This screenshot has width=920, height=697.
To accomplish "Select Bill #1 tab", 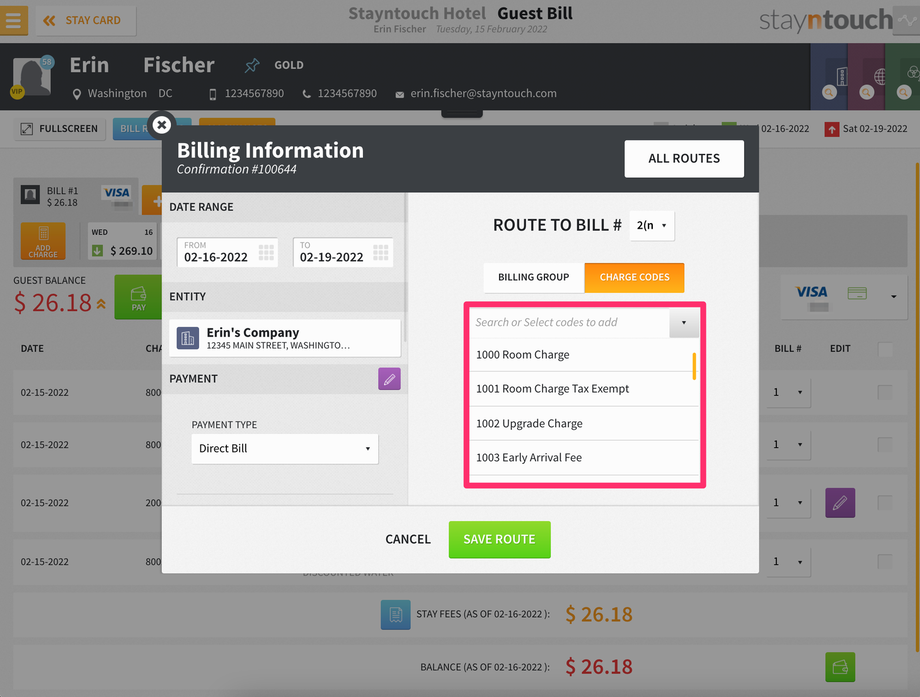I will [x=75, y=197].
